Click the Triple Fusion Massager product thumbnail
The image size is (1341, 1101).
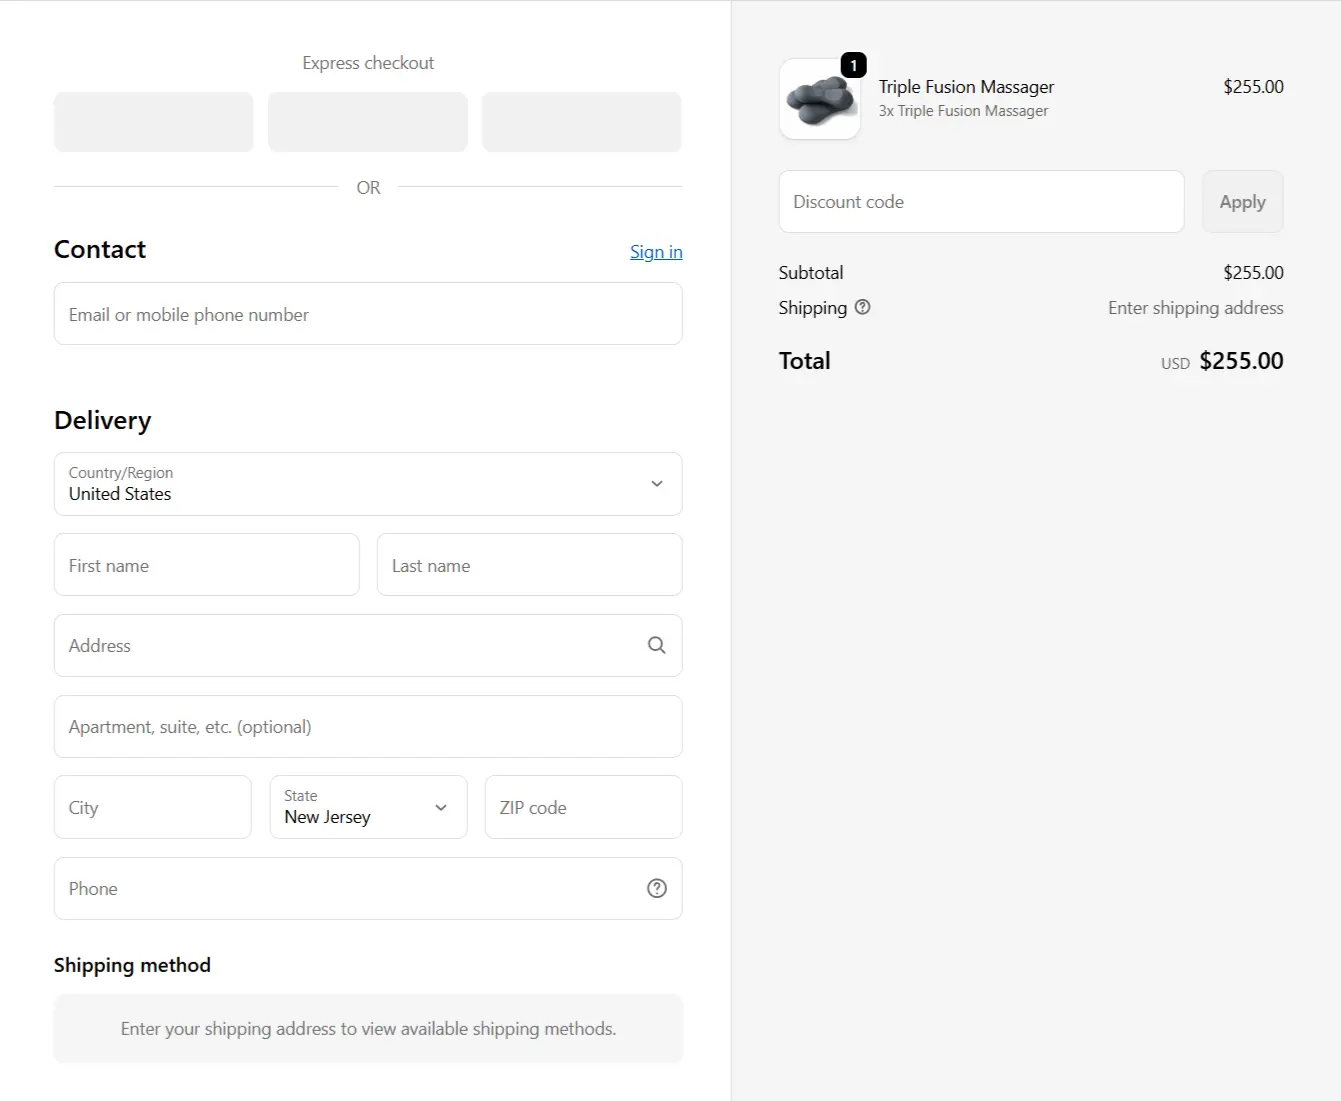tap(819, 100)
